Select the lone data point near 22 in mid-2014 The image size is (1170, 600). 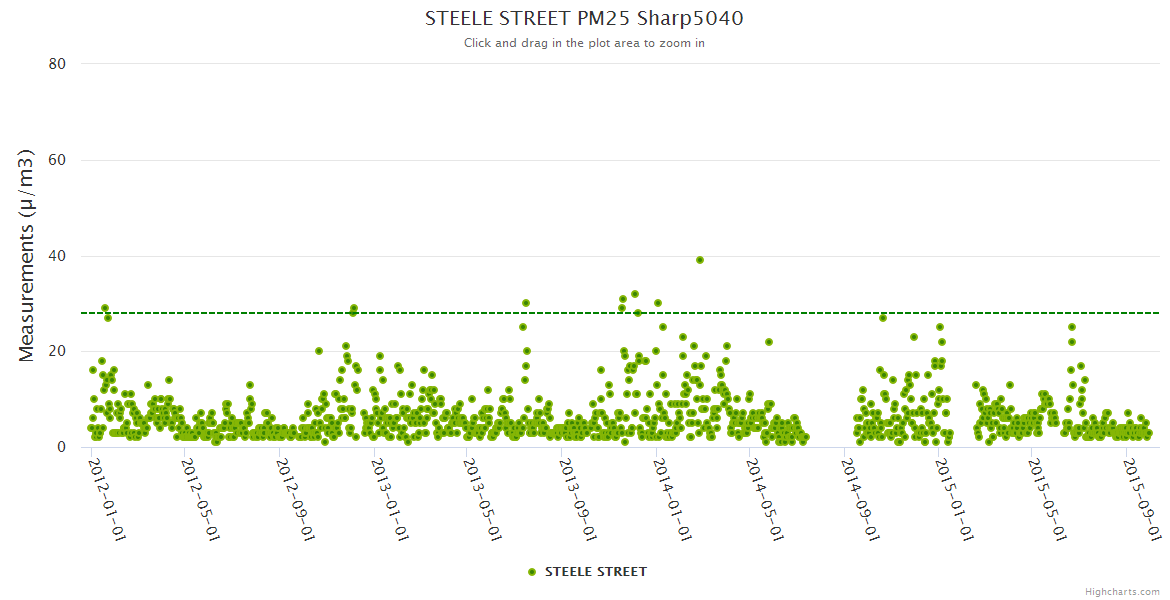click(769, 342)
